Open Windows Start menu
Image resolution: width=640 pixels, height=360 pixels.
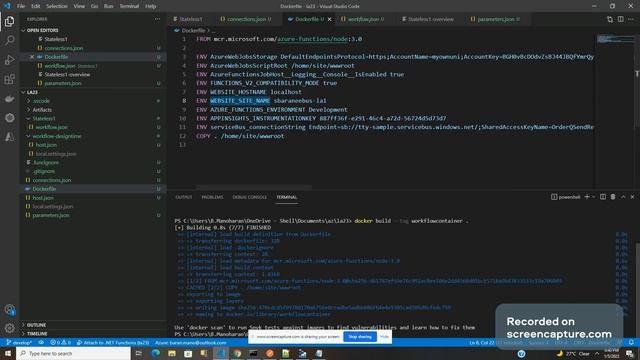(8, 353)
